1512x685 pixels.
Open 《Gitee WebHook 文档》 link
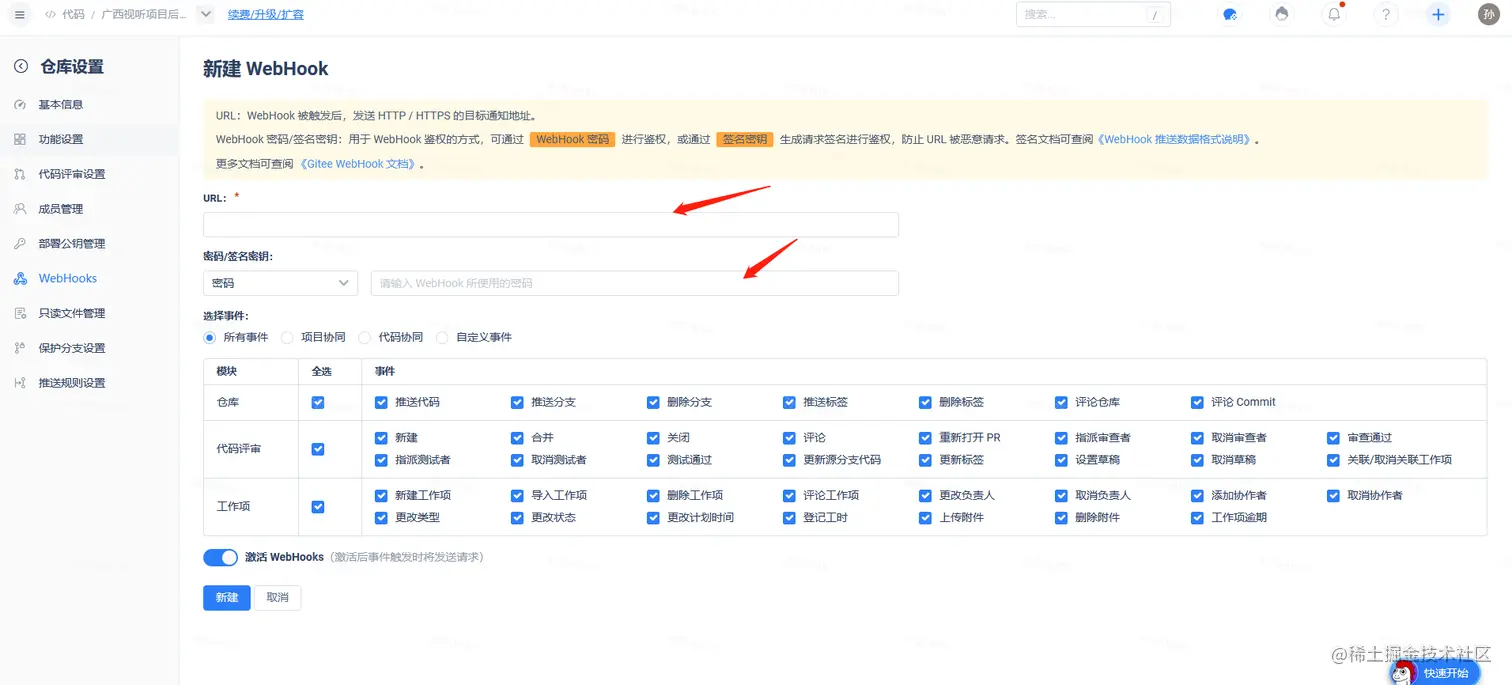point(357,164)
